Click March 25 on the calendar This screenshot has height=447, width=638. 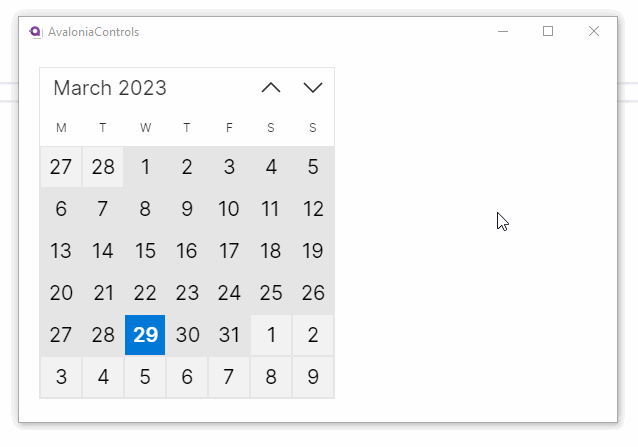271,293
